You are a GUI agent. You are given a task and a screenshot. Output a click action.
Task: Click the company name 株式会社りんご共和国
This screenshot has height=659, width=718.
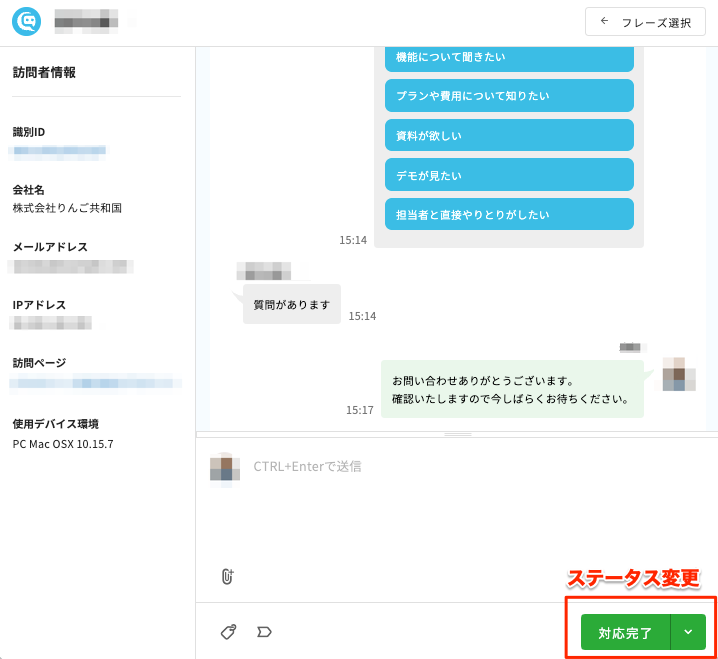point(67,208)
